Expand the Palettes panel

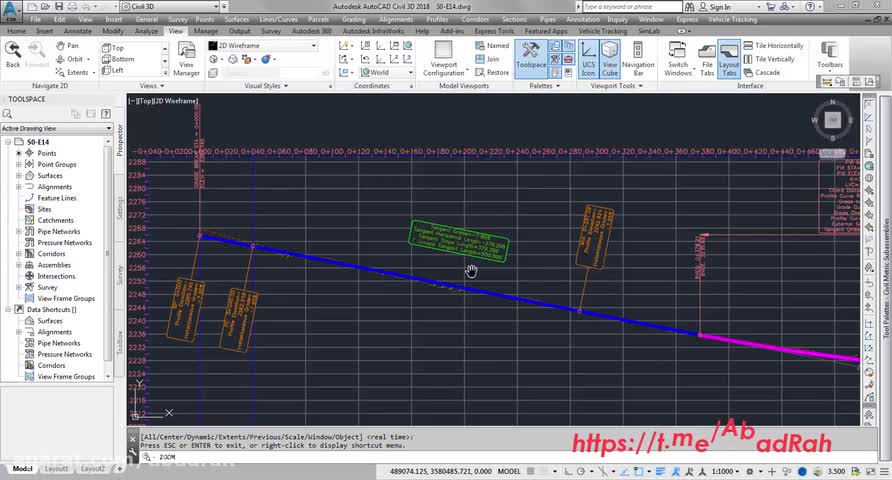pos(545,86)
